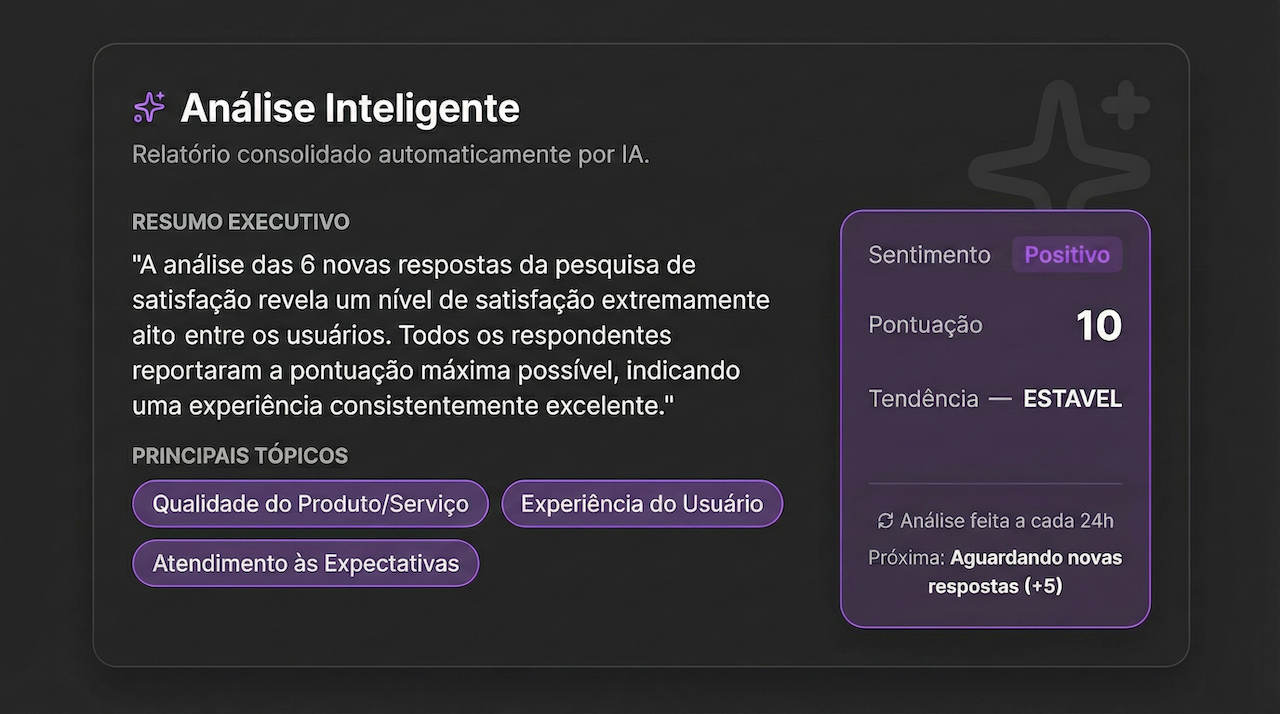Select the Positivo sentiment badge

1066,254
